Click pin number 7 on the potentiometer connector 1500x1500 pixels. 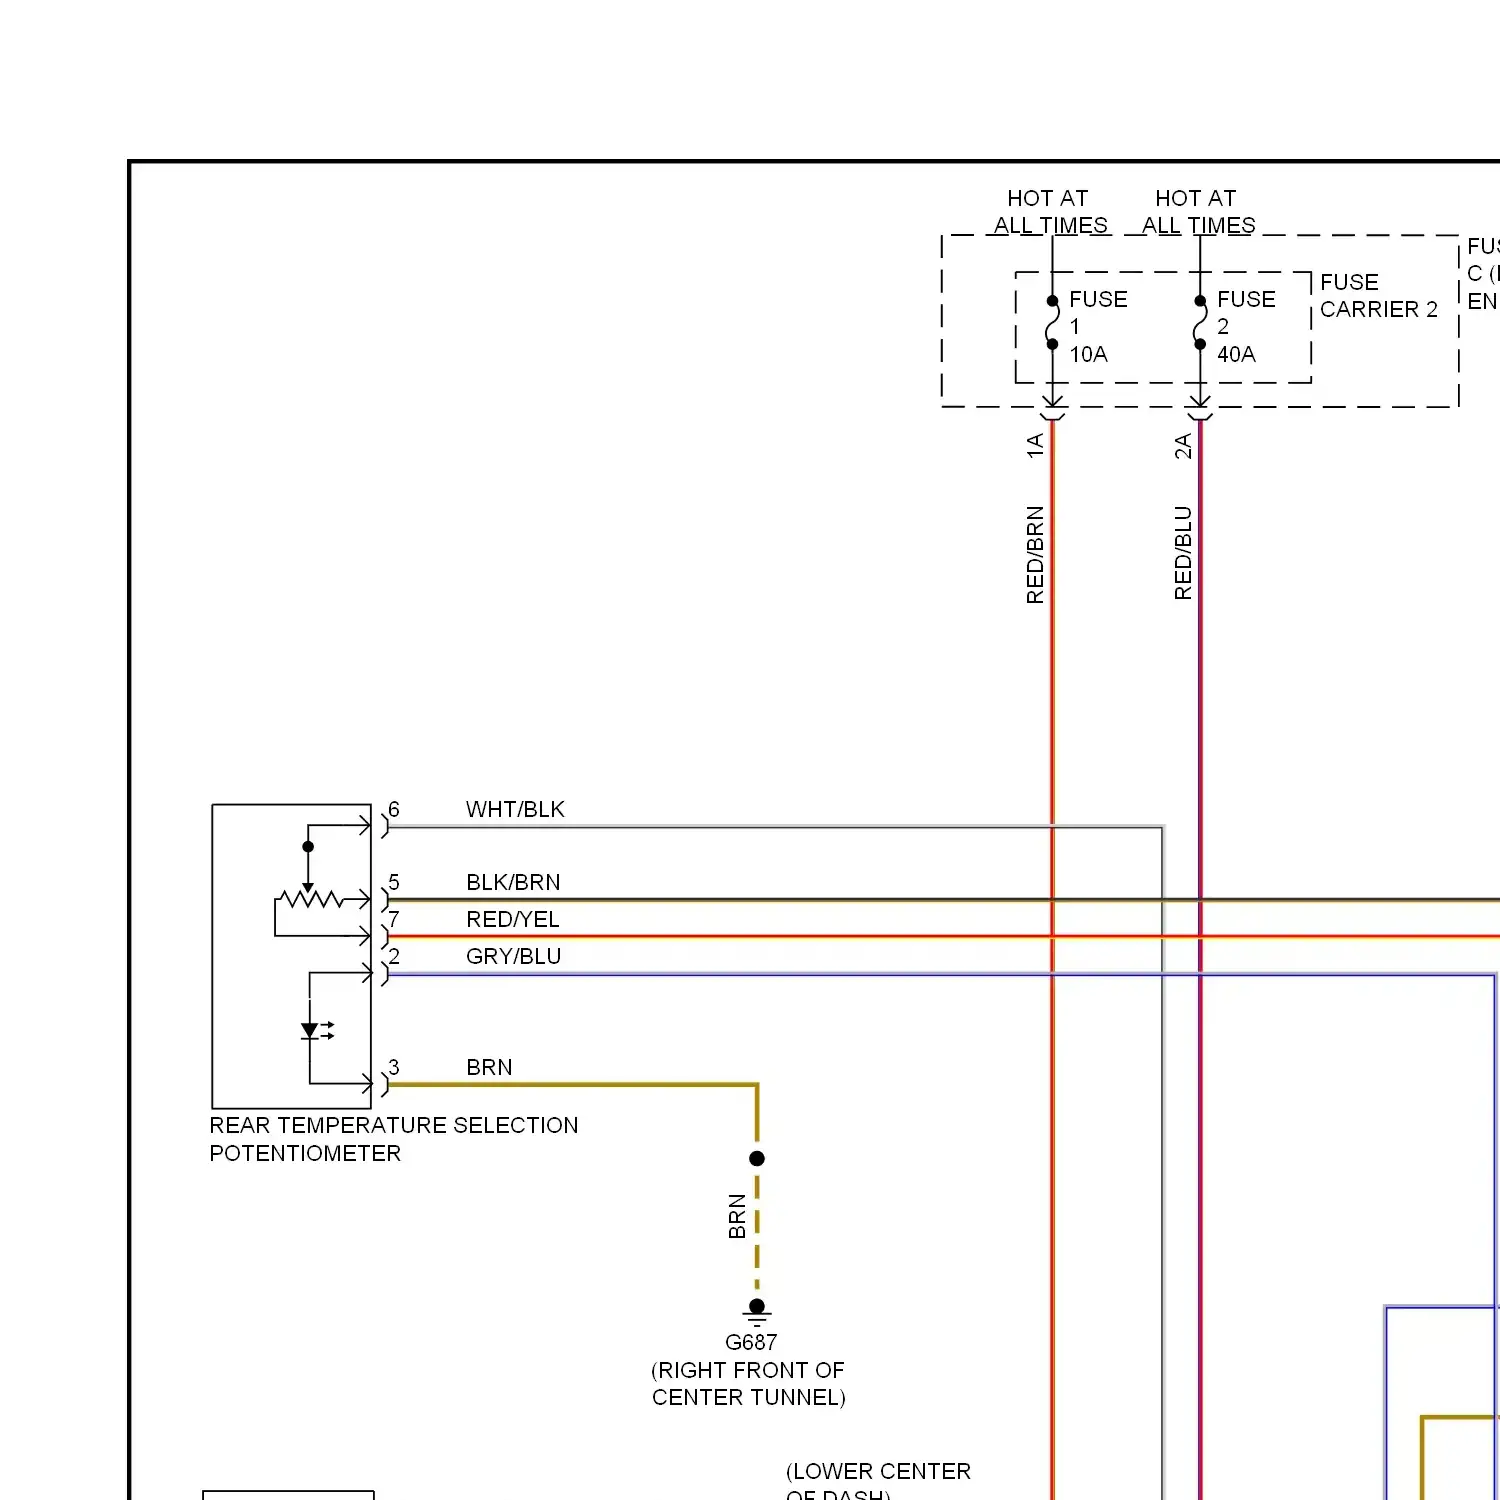pos(394,919)
